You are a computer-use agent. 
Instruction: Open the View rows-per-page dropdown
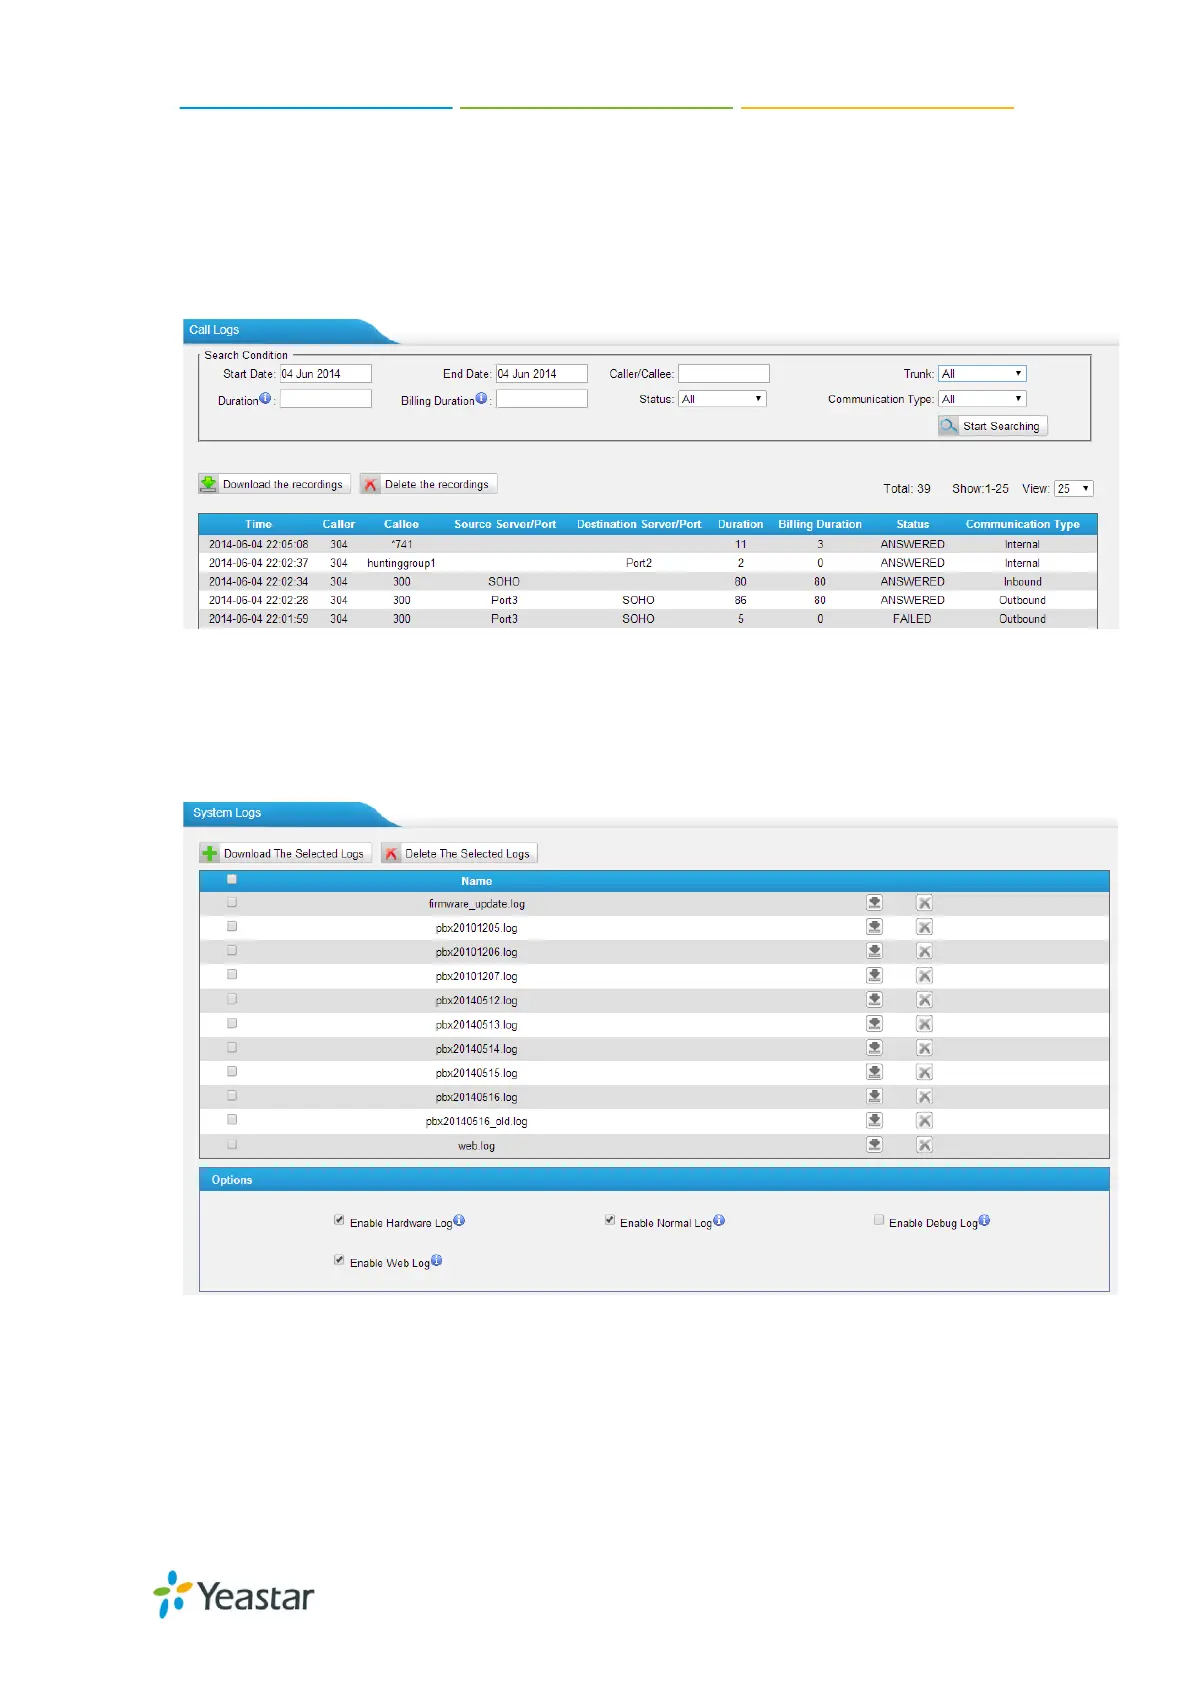pyautogui.click(x=1073, y=489)
